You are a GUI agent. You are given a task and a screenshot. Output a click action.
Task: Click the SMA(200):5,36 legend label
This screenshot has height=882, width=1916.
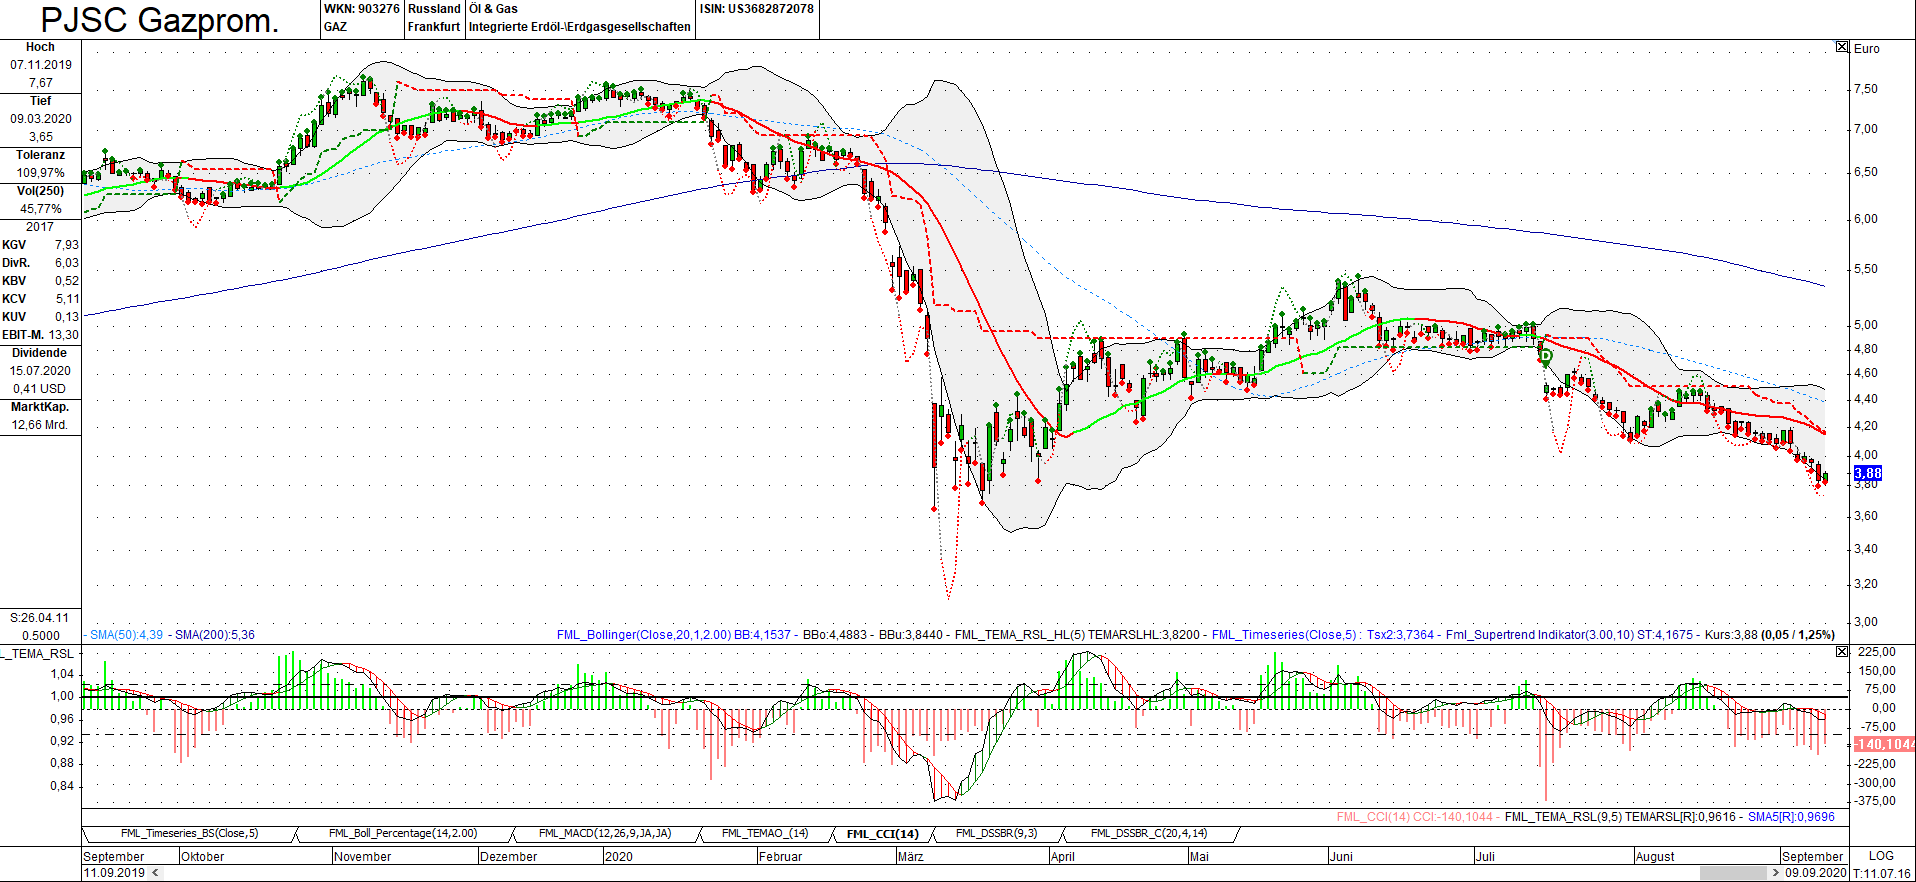(x=215, y=635)
